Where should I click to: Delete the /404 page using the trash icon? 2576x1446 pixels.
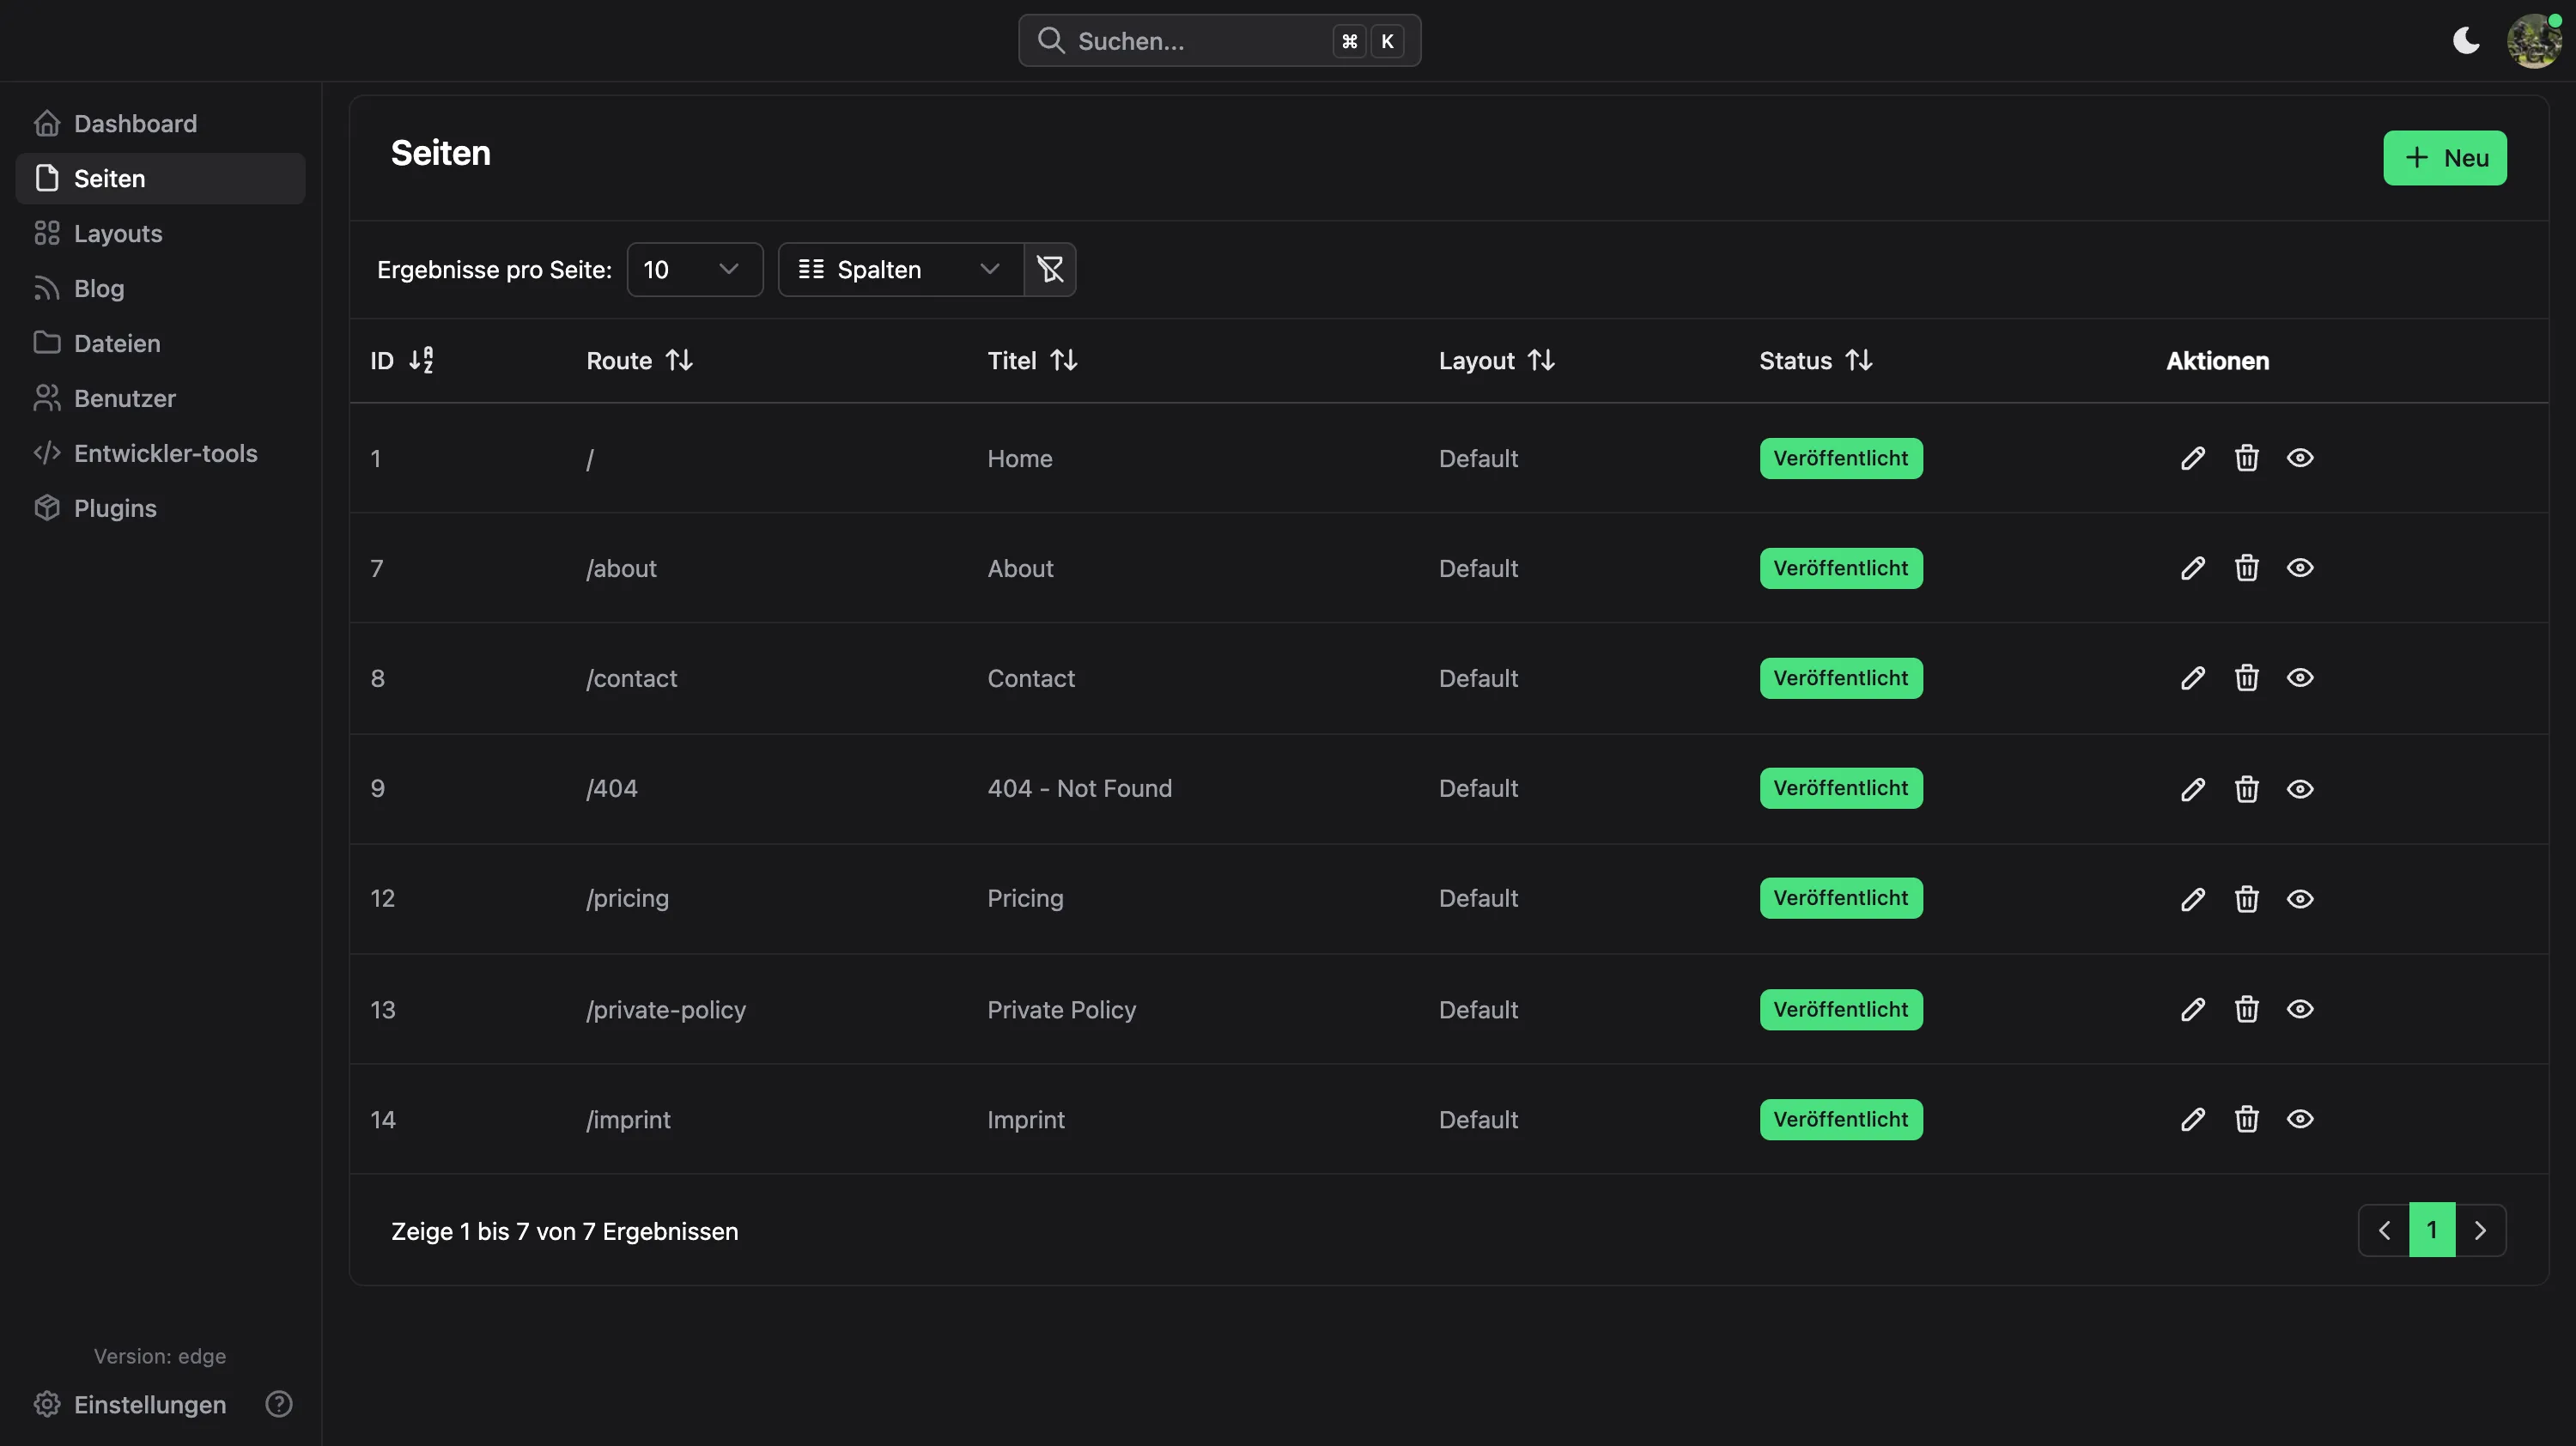point(2247,789)
